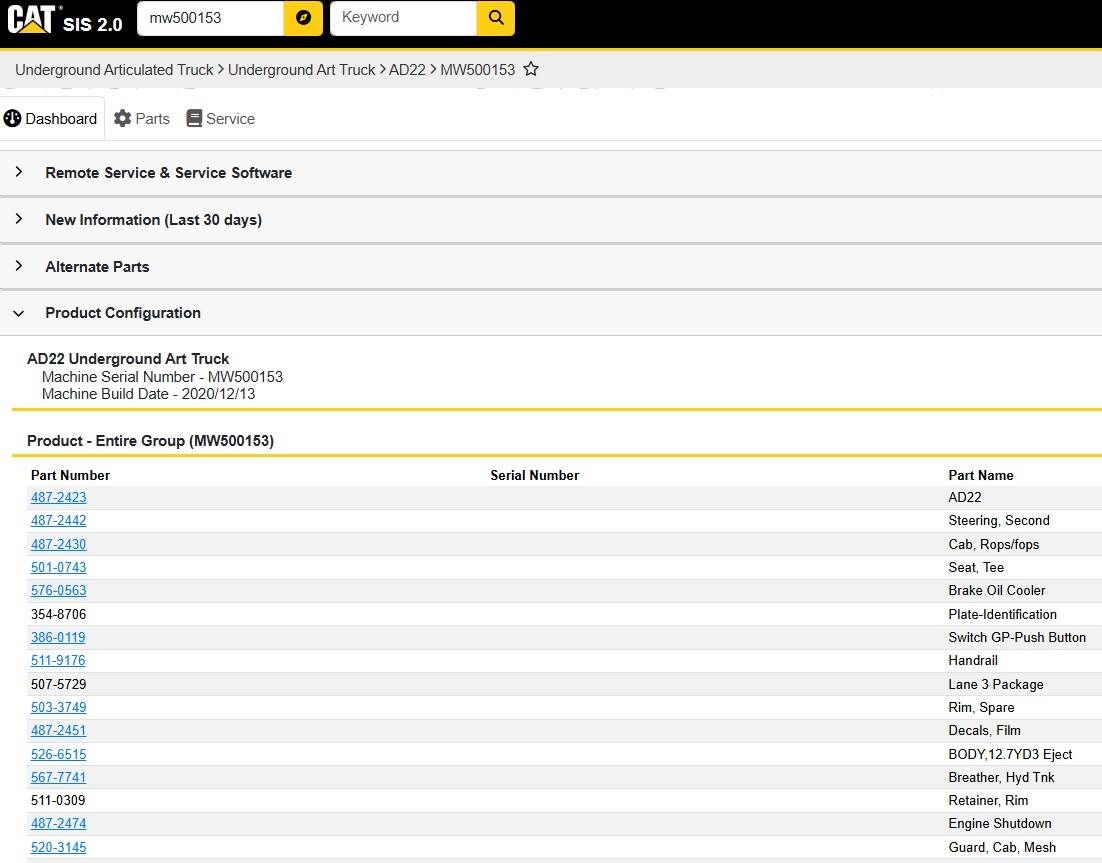
Task: Expand the Alternate Parts section
Action: (x=551, y=266)
